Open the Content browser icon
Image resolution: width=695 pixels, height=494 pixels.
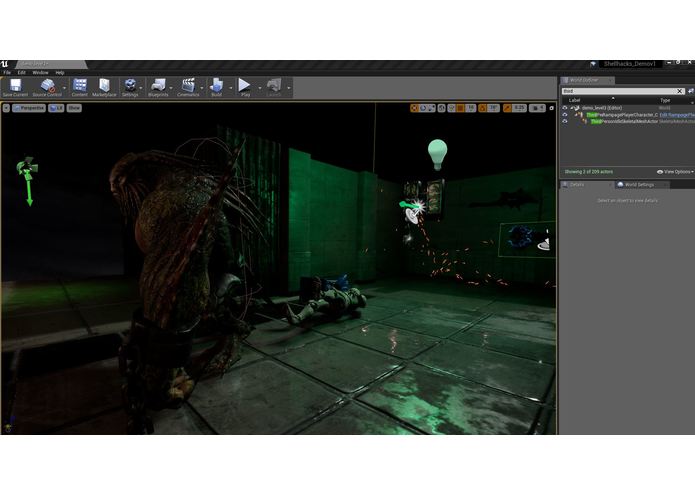tap(80, 87)
